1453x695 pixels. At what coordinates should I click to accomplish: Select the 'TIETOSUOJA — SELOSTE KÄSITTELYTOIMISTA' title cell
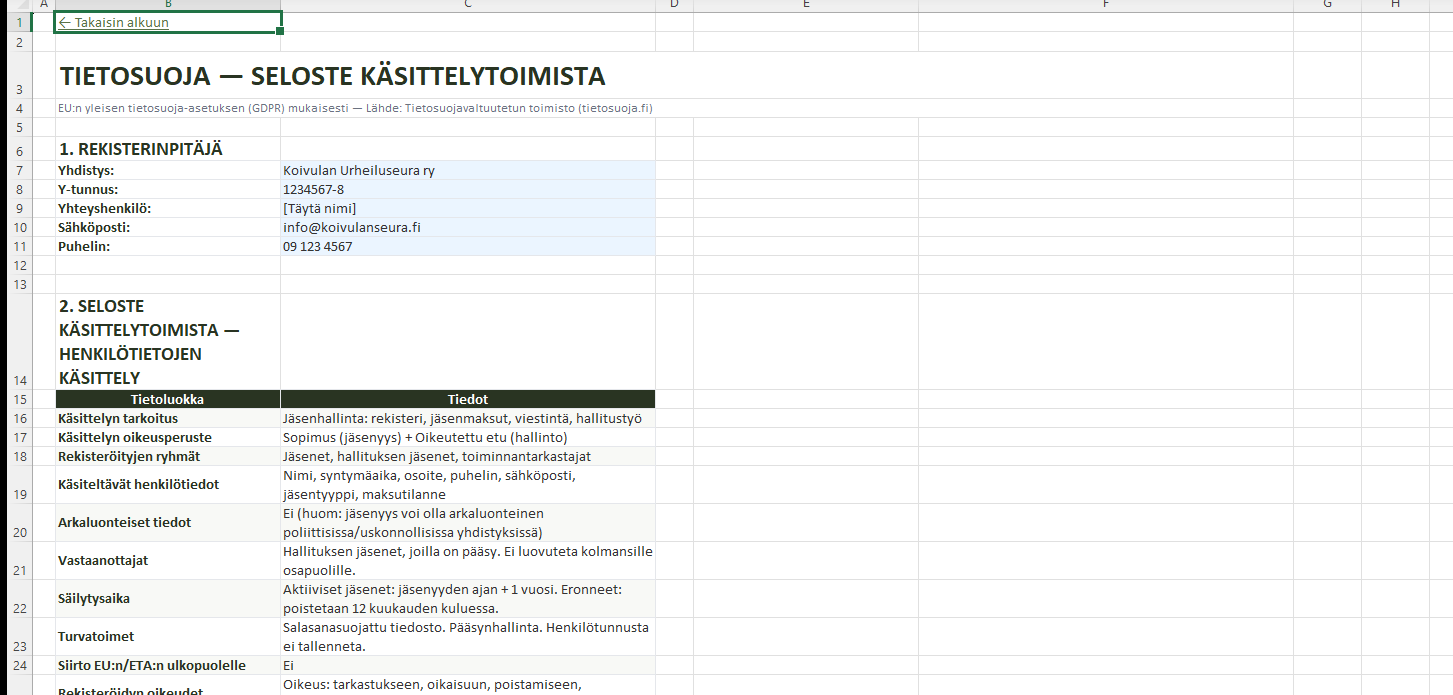332,77
